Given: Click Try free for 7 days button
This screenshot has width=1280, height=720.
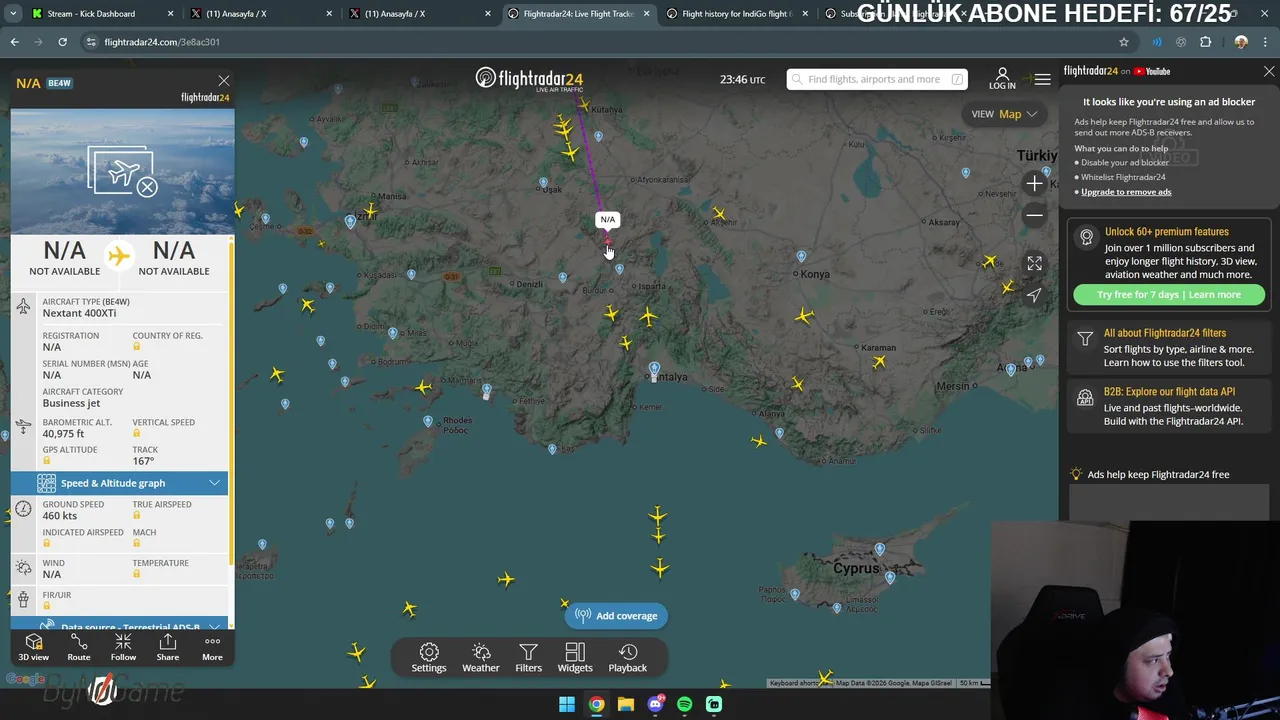Looking at the screenshot, I should tap(1169, 295).
